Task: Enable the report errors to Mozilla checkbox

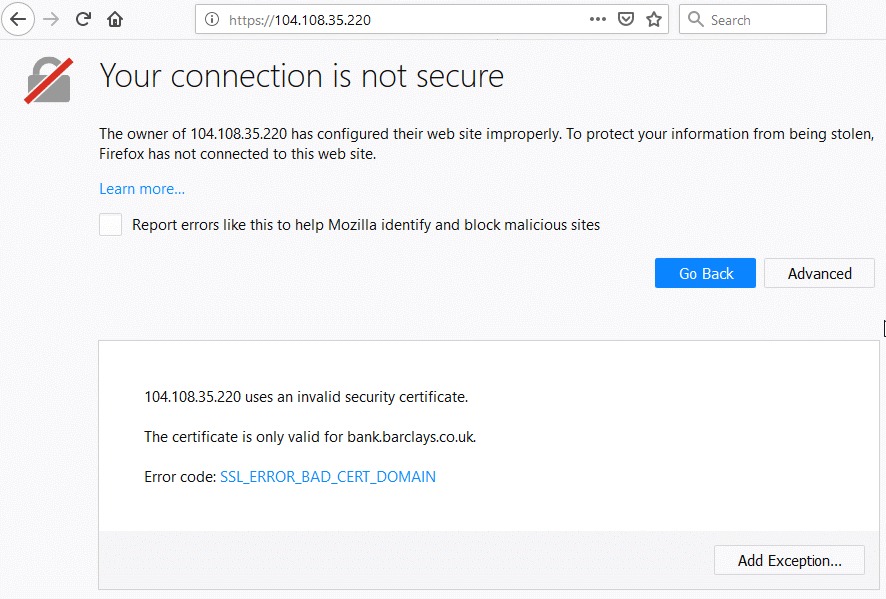Action: [x=111, y=225]
